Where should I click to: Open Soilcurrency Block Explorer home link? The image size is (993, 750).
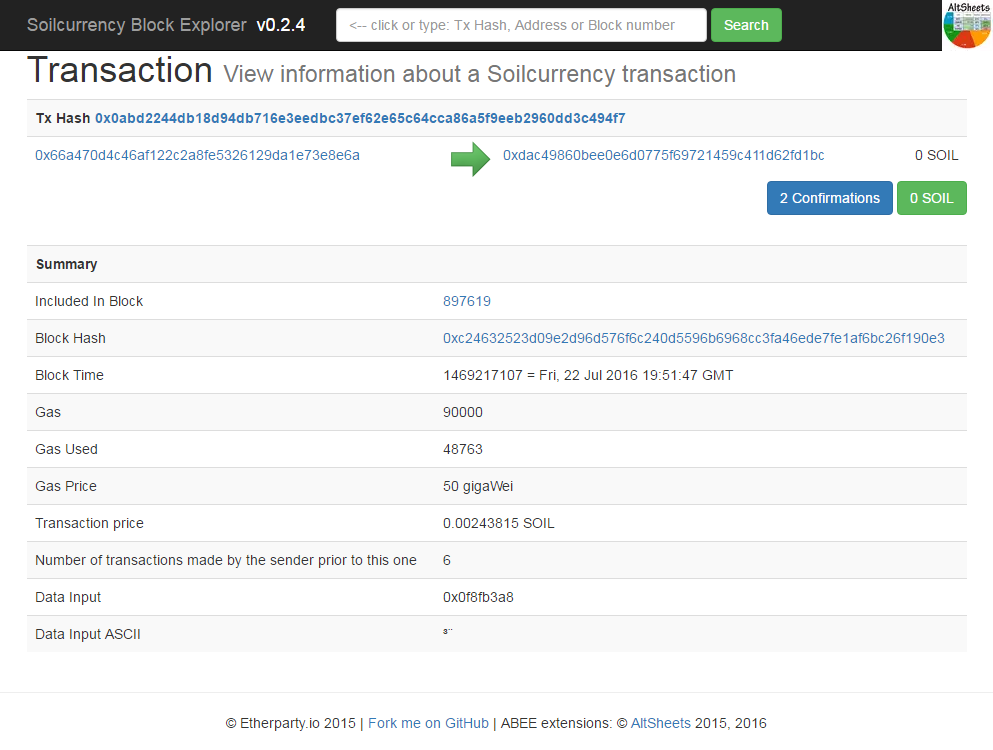point(136,25)
